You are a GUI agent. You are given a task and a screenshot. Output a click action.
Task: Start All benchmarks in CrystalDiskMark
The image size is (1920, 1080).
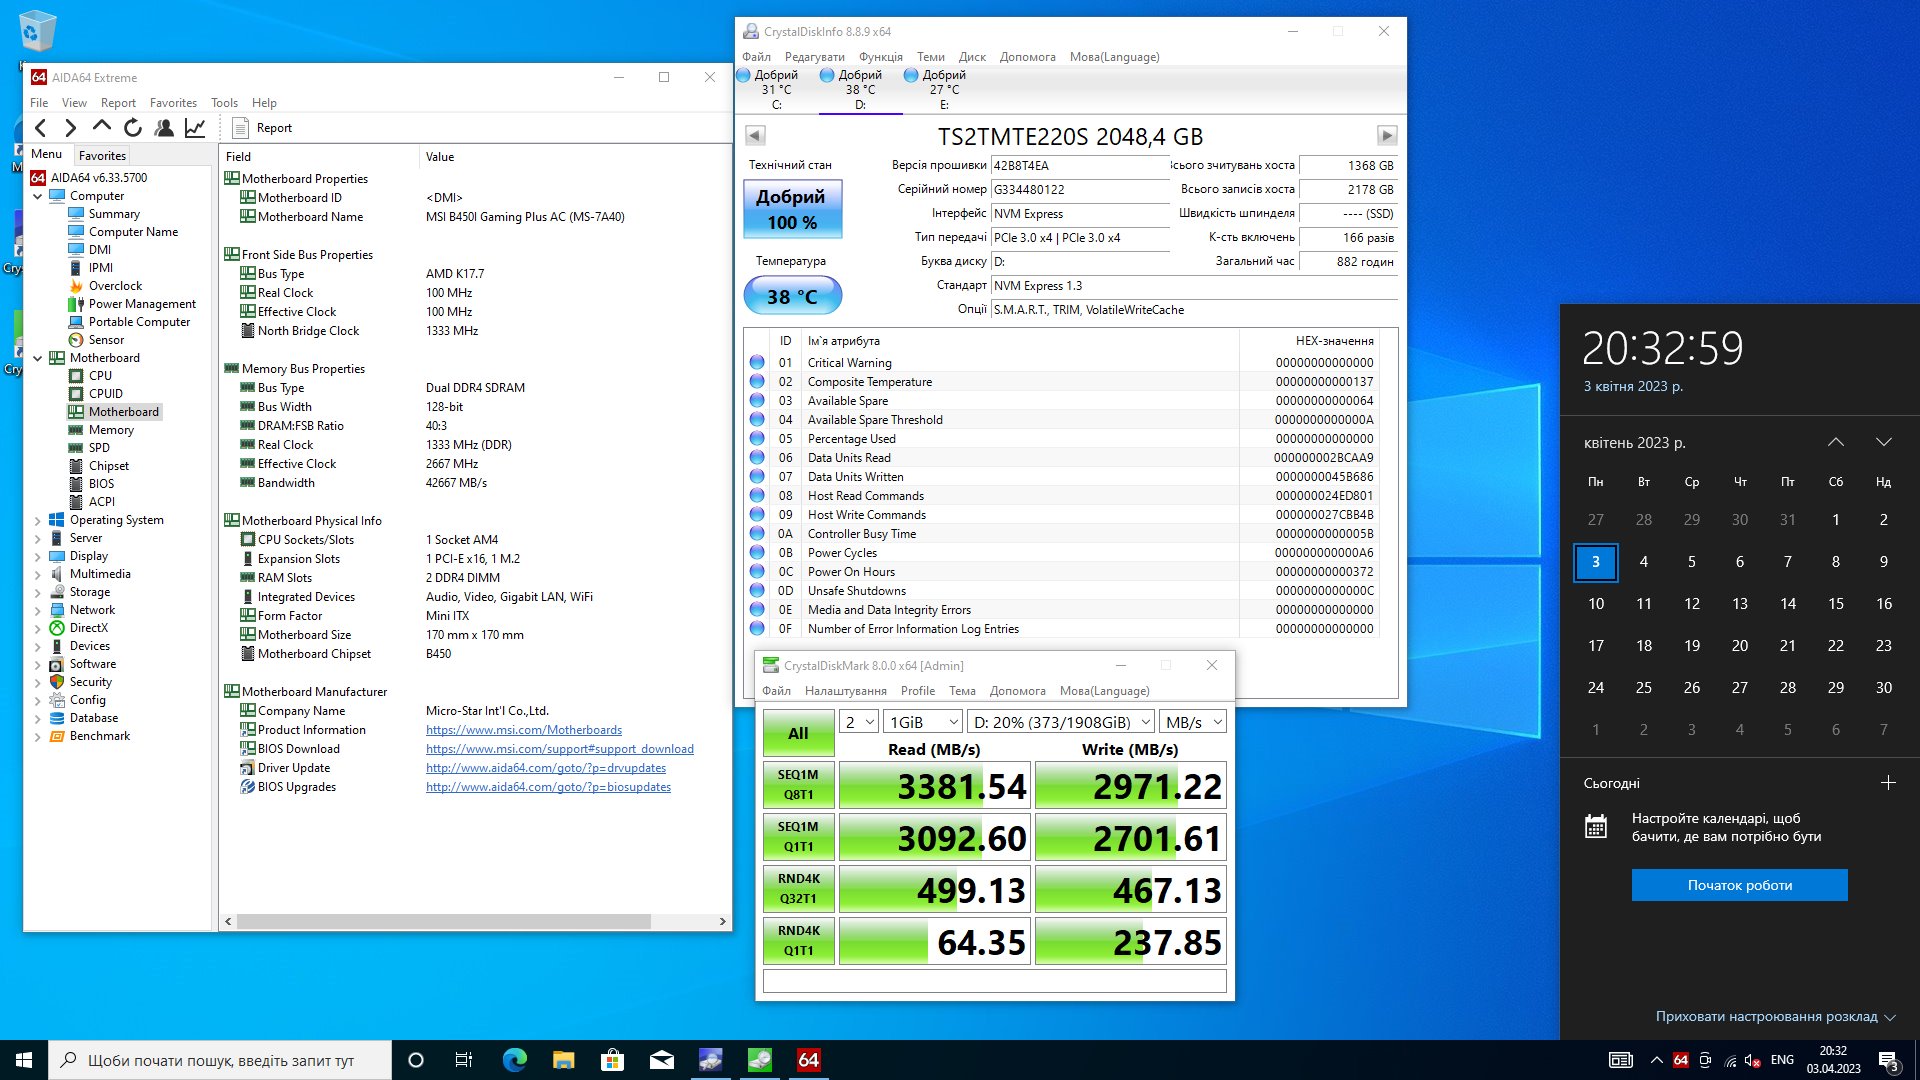(798, 733)
